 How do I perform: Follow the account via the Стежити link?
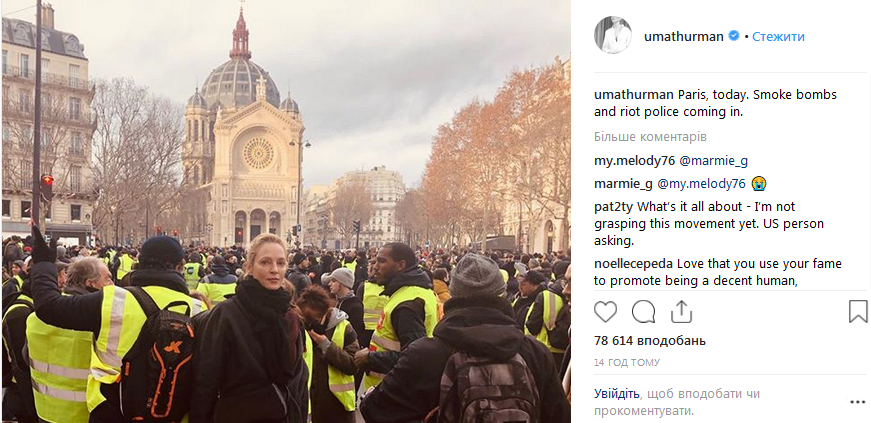[778, 36]
